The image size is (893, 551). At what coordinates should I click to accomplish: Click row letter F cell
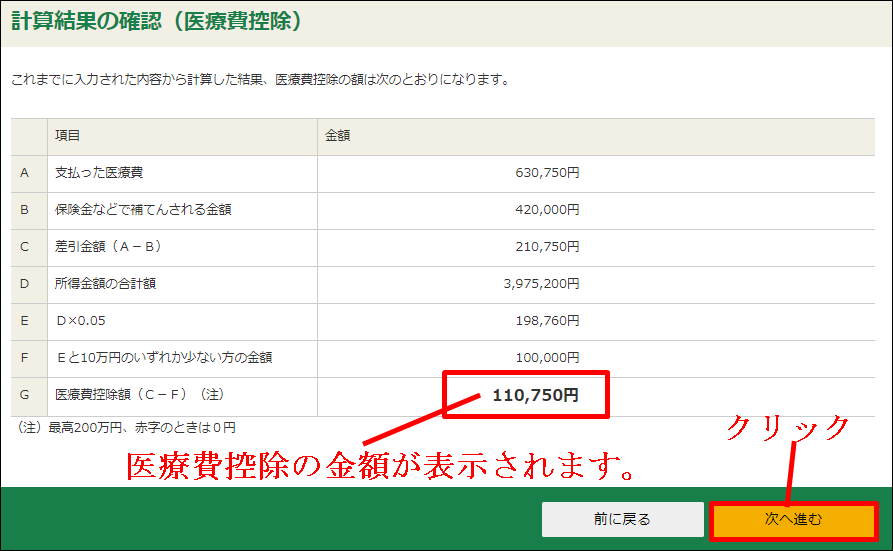pos(29,358)
